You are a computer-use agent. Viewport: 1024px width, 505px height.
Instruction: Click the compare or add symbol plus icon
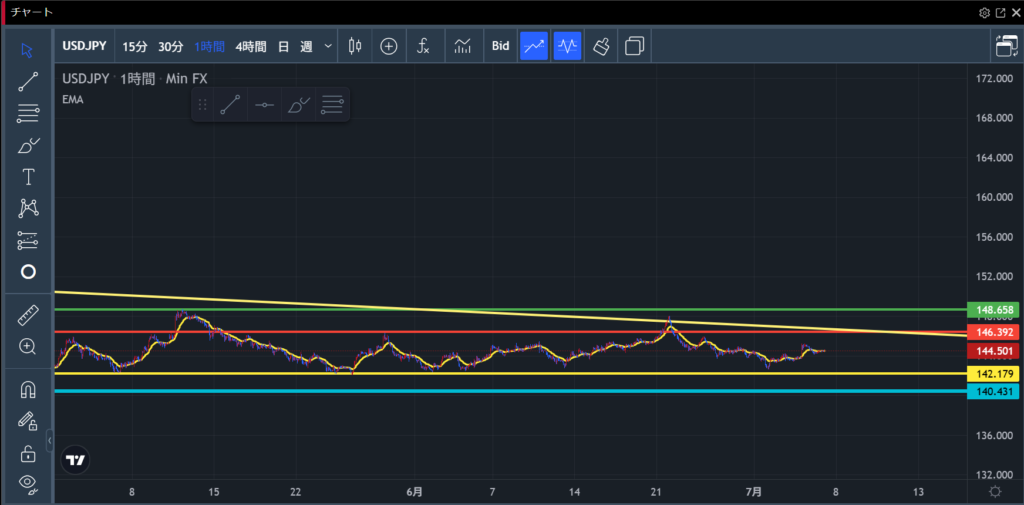pos(389,46)
